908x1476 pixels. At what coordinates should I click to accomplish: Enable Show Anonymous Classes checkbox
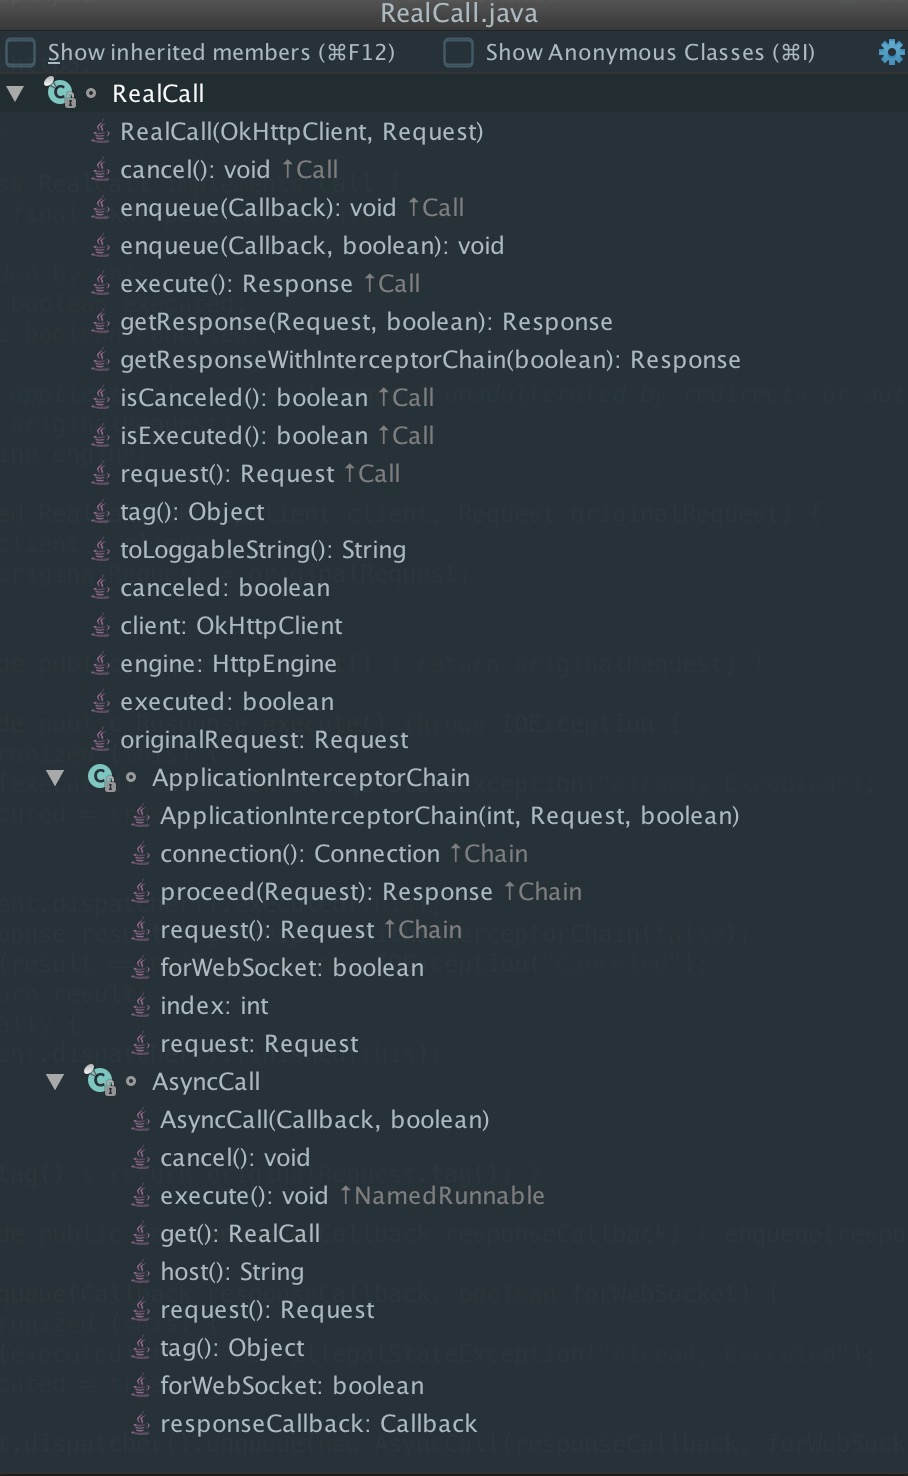pos(458,52)
